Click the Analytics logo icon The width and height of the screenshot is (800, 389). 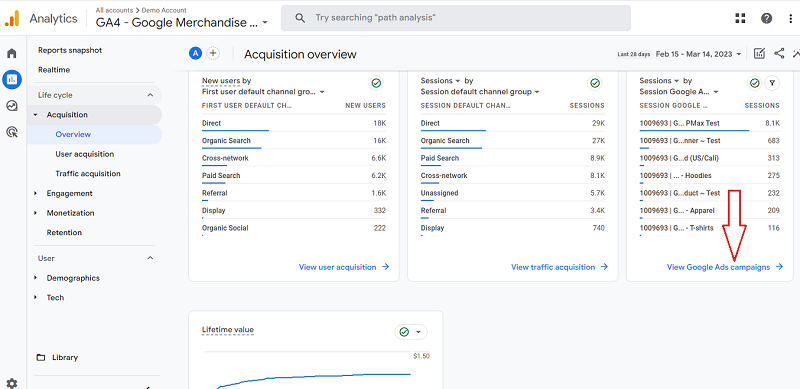(x=12, y=18)
